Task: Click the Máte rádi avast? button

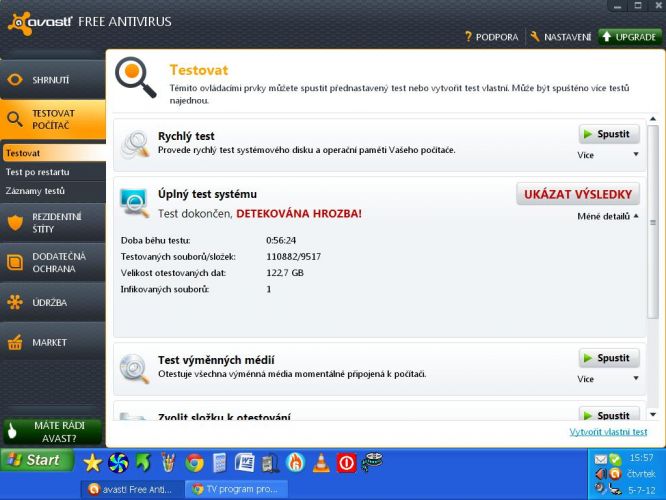Action: coord(53,432)
